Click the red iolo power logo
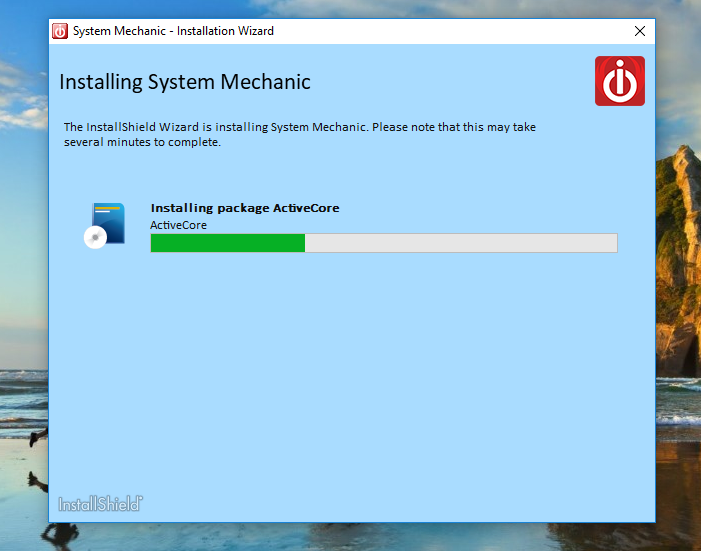 click(620, 81)
